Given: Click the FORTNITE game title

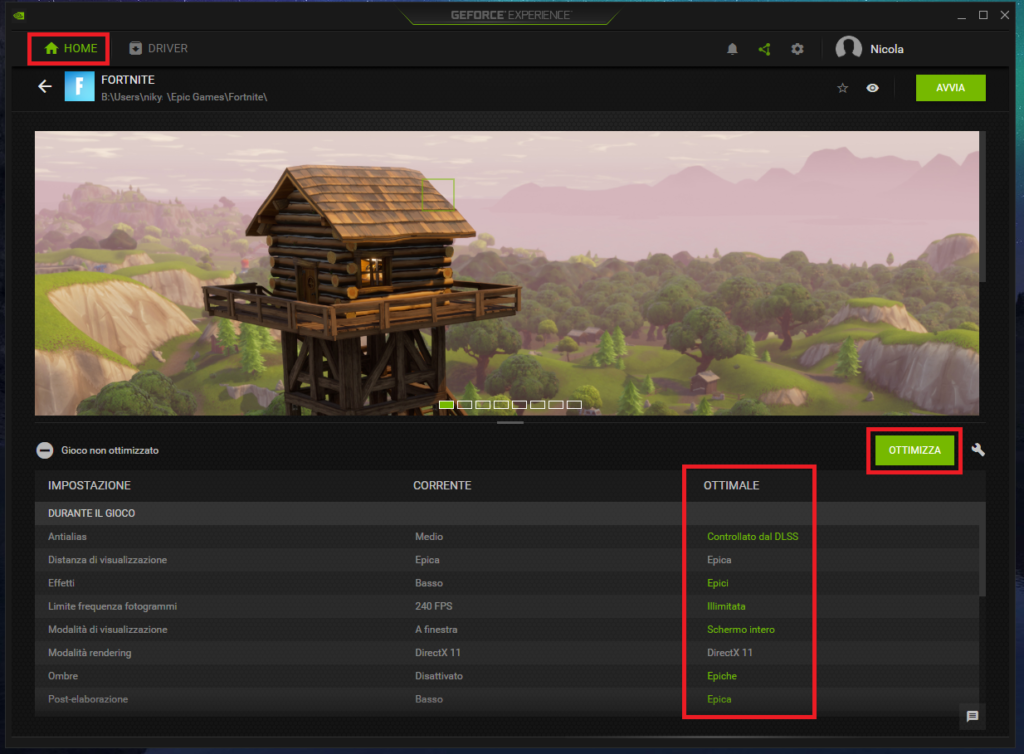Looking at the screenshot, I should 128,80.
